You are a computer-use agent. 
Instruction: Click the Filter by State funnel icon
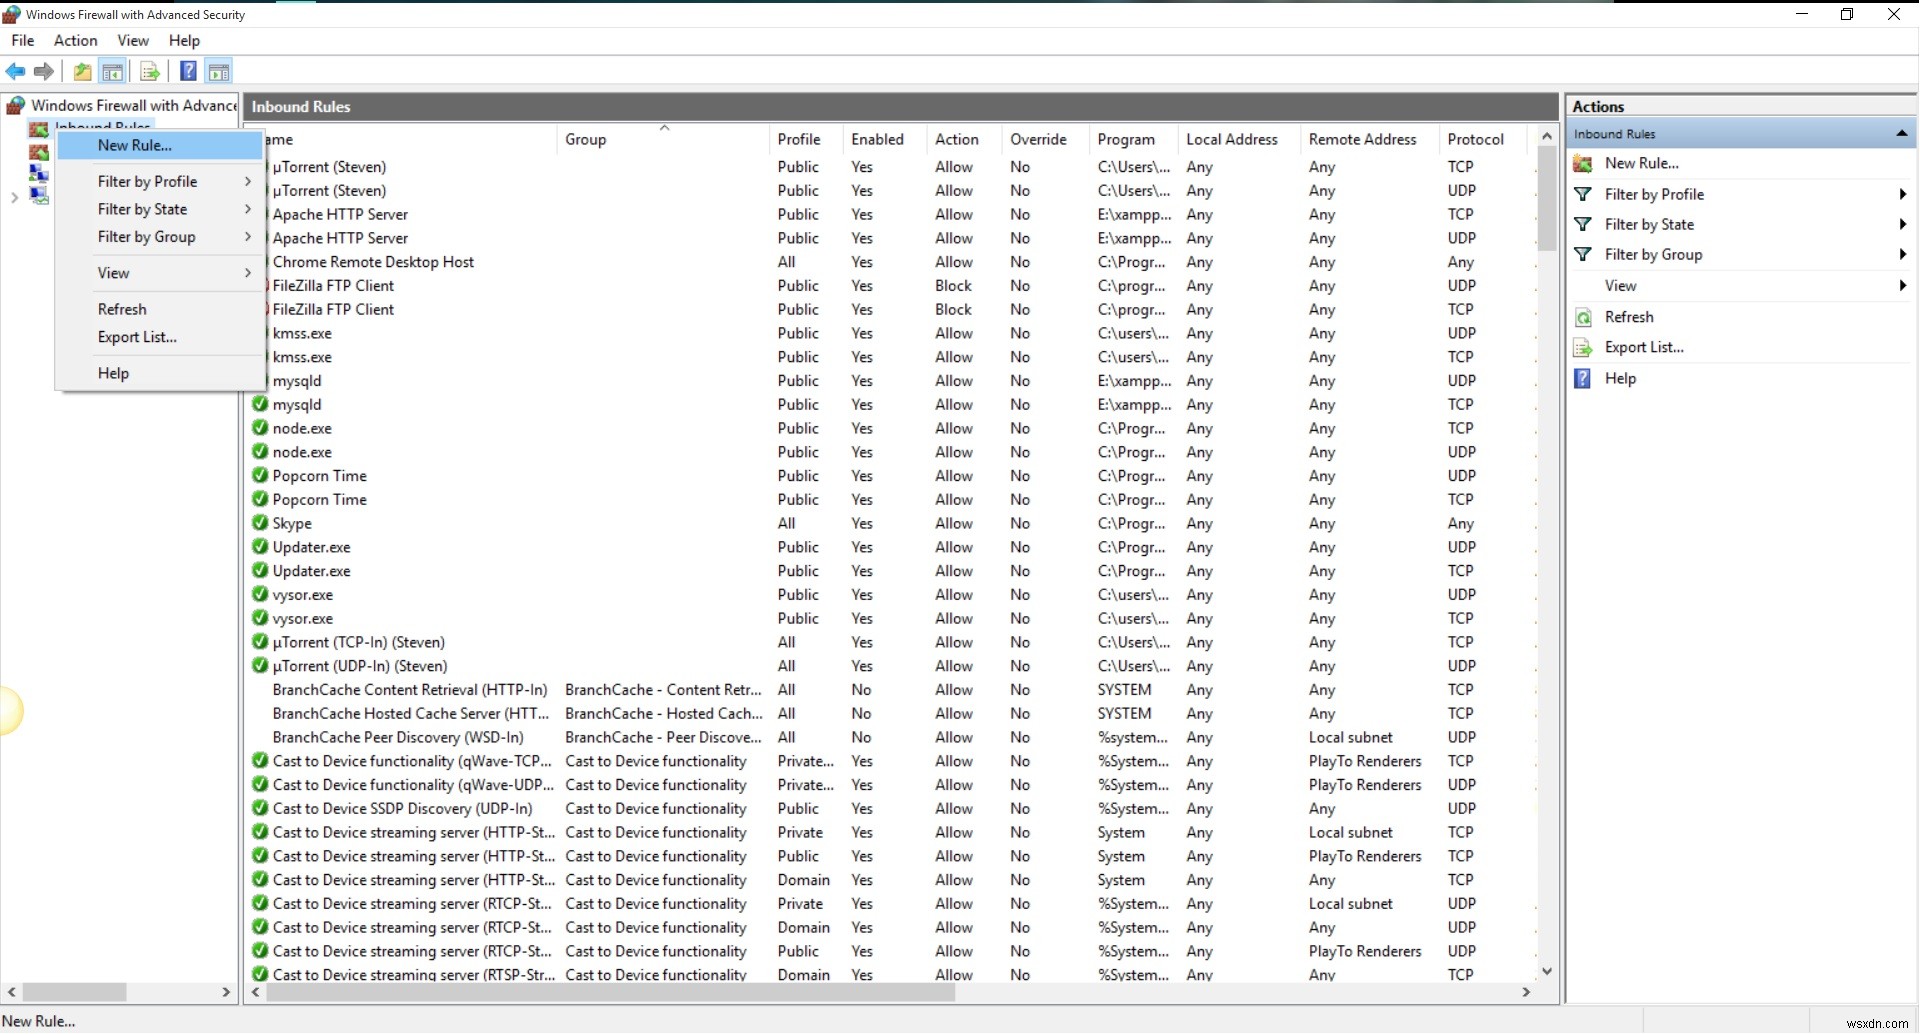point(1584,224)
